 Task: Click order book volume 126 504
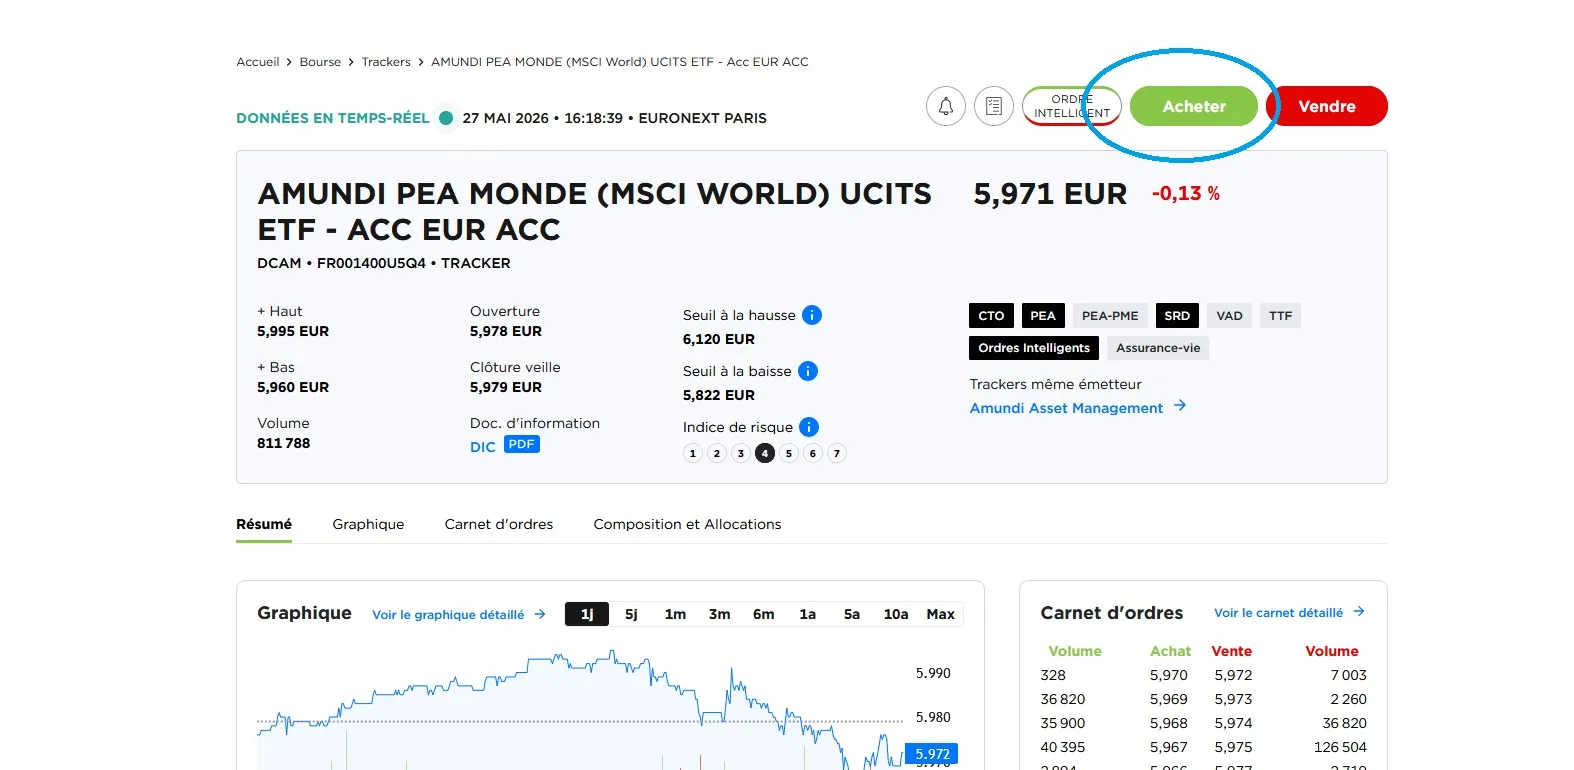(x=1340, y=747)
